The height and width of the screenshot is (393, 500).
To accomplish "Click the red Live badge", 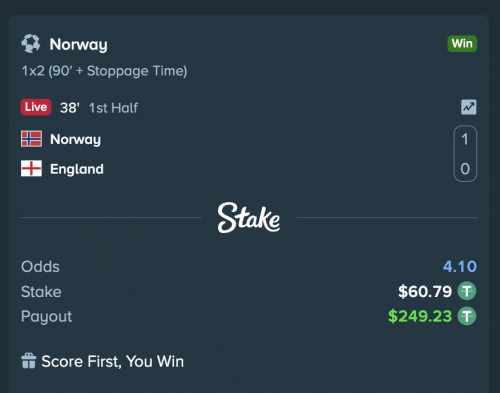I will (x=36, y=107).
